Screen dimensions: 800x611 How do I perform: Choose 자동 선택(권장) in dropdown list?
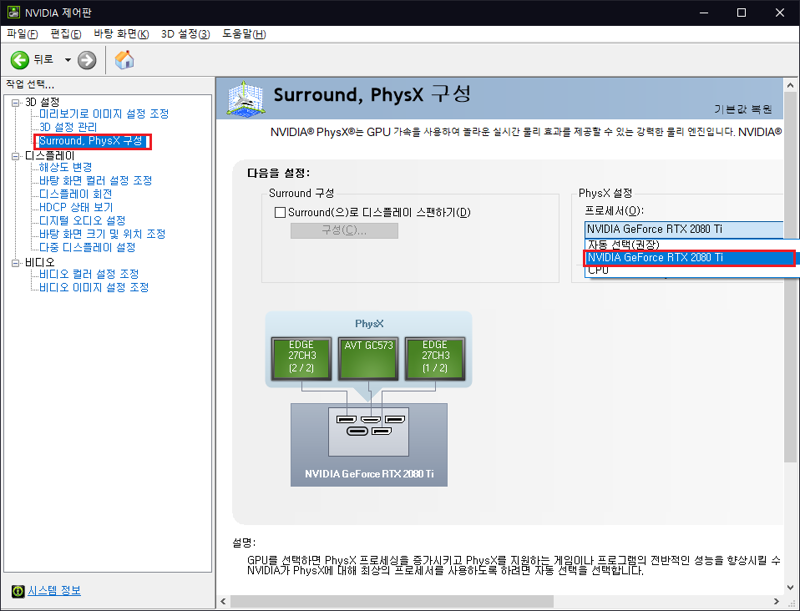(x=692, y=244)
